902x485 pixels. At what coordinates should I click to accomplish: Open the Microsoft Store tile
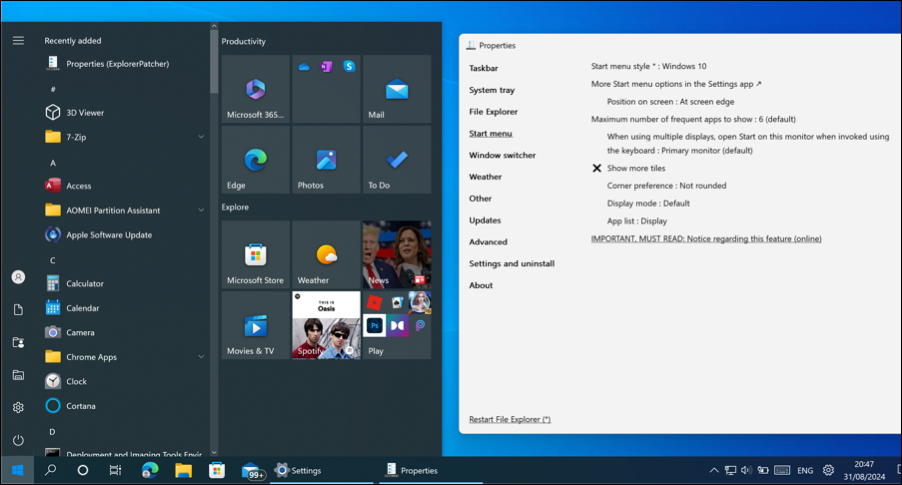[255, 255]
